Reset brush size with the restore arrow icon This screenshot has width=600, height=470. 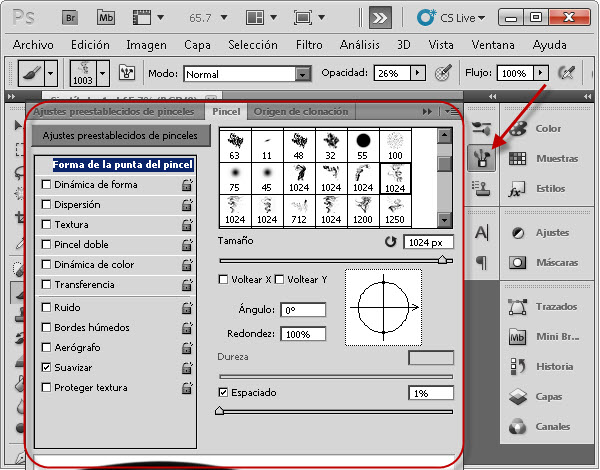(390, 242)
